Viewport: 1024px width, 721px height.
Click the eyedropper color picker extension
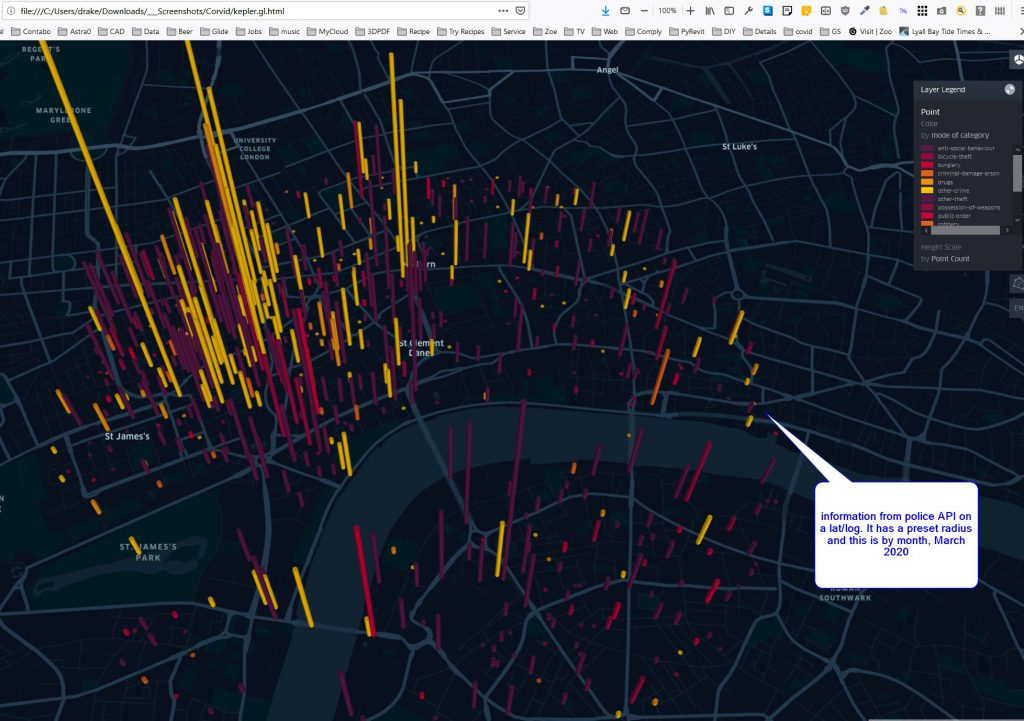point(865,10)
